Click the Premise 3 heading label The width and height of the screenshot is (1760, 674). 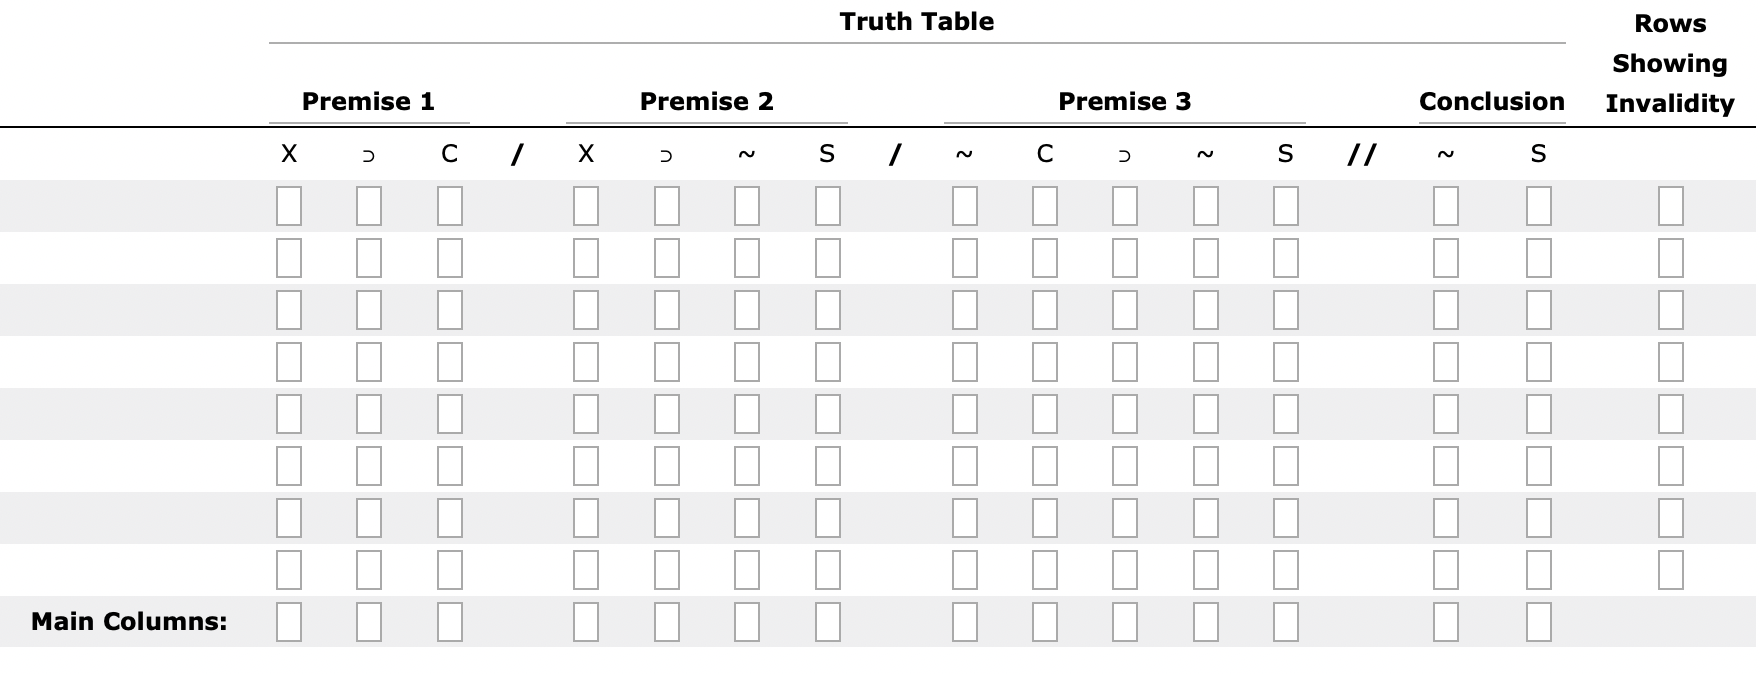pos(1124,101)
